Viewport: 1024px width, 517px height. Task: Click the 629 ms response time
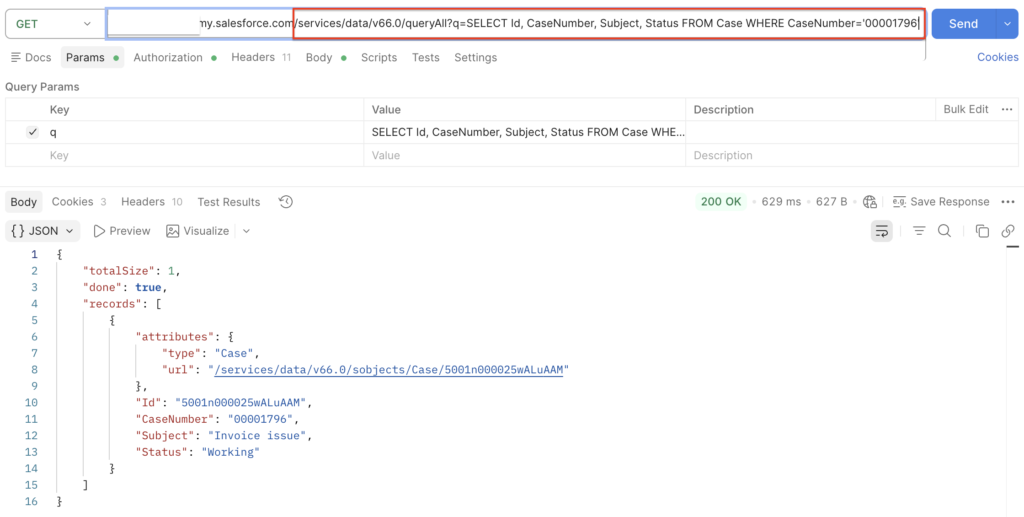[781, 202]
